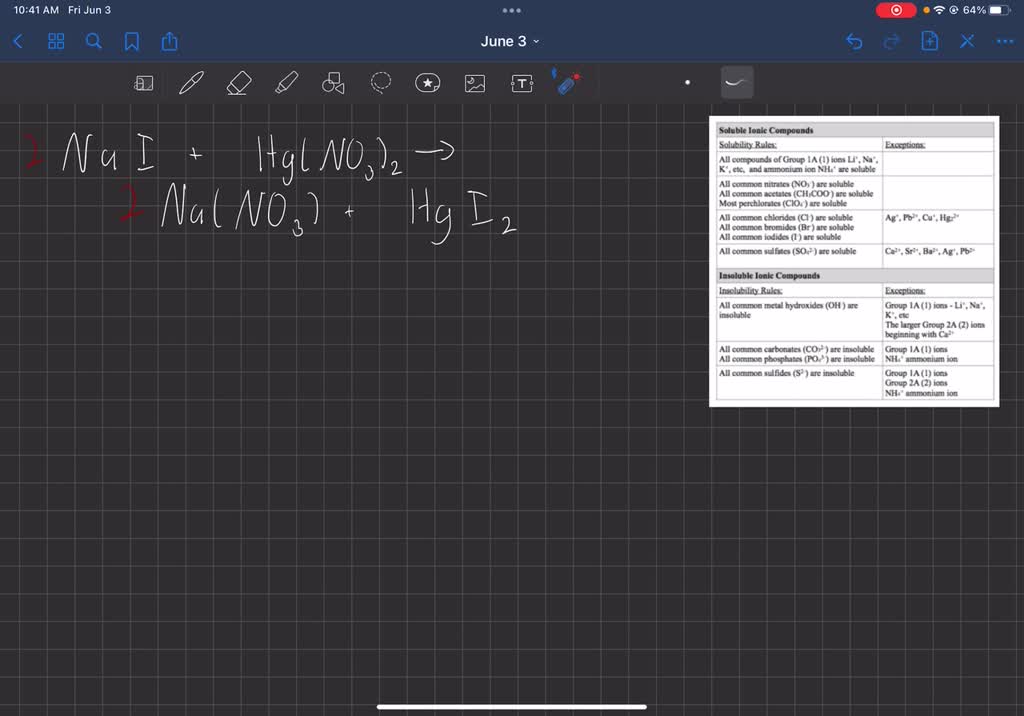Pick the Highlighter tool
This screenshot has width=1024, height=716.
(285, 83)
